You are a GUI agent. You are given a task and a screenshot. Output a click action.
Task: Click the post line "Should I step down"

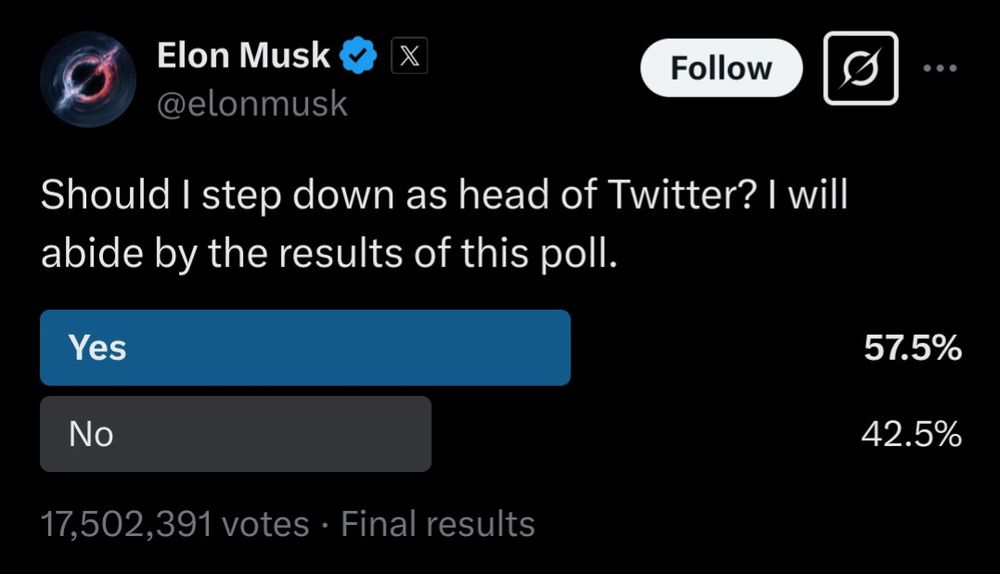[x=217, y=195]
